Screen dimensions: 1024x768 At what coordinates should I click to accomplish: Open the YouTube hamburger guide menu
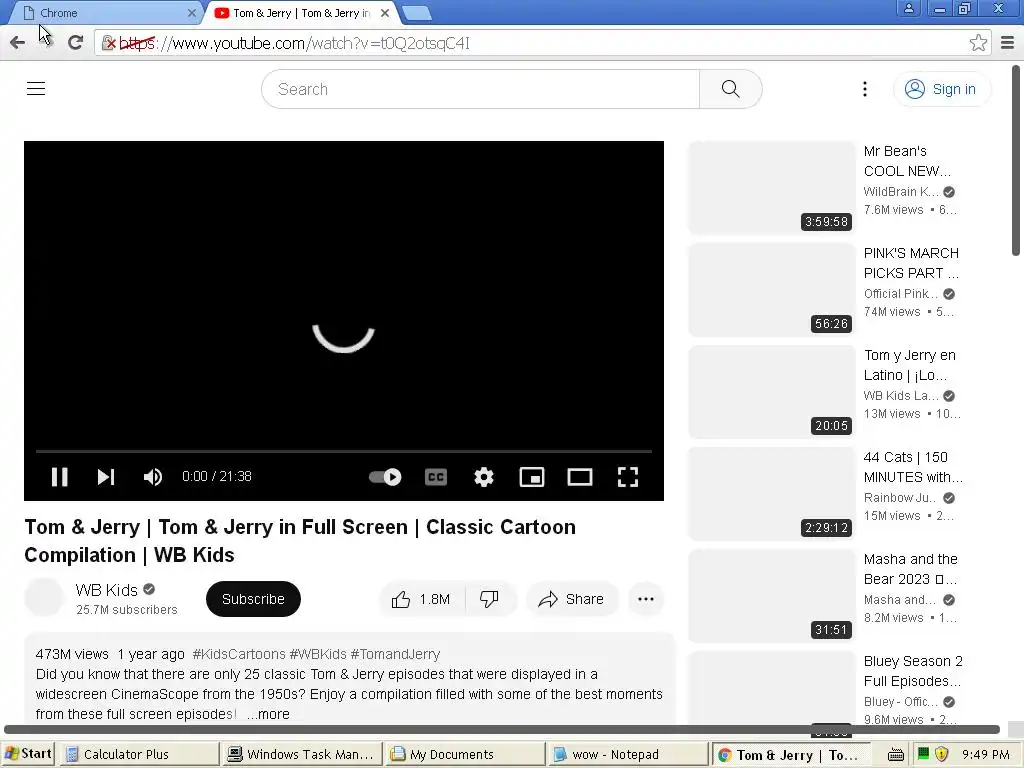point(36,89)
